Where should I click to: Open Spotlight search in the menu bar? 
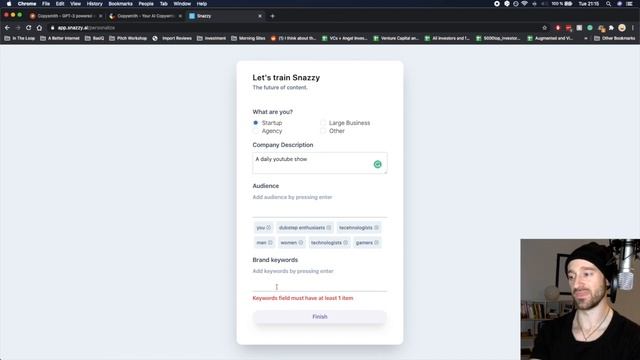pyautogui.click(x=608, y=4)
